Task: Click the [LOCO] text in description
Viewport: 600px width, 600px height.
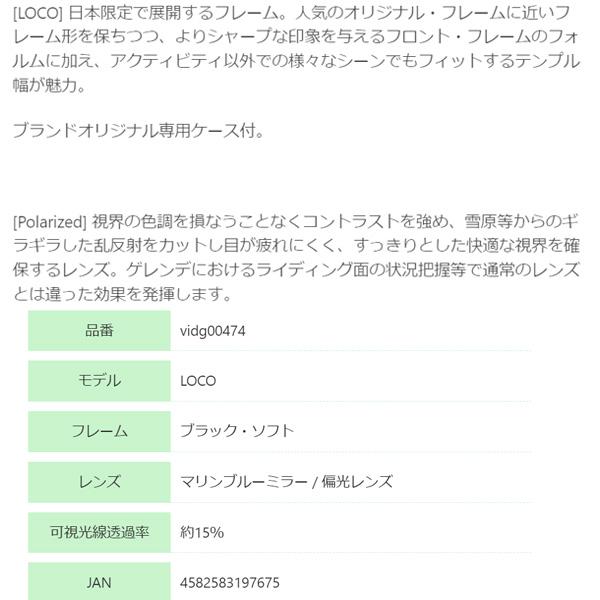Action: point(37,13)
